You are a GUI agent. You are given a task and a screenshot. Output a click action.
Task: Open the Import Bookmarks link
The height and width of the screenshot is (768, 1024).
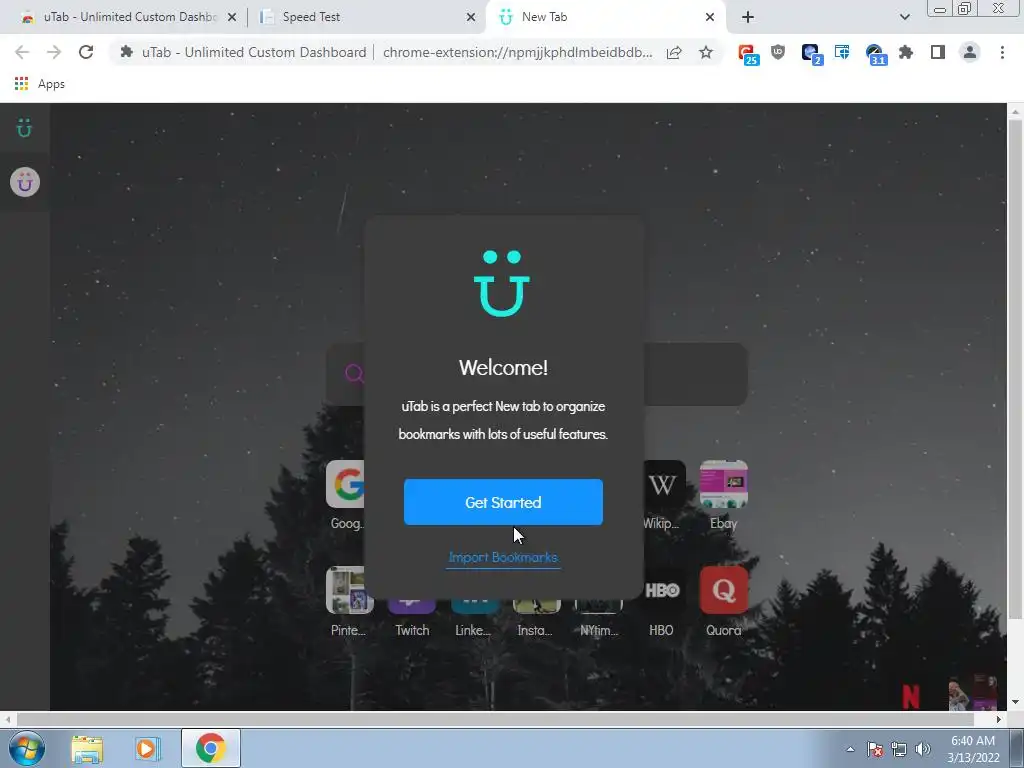click(503, 557)
